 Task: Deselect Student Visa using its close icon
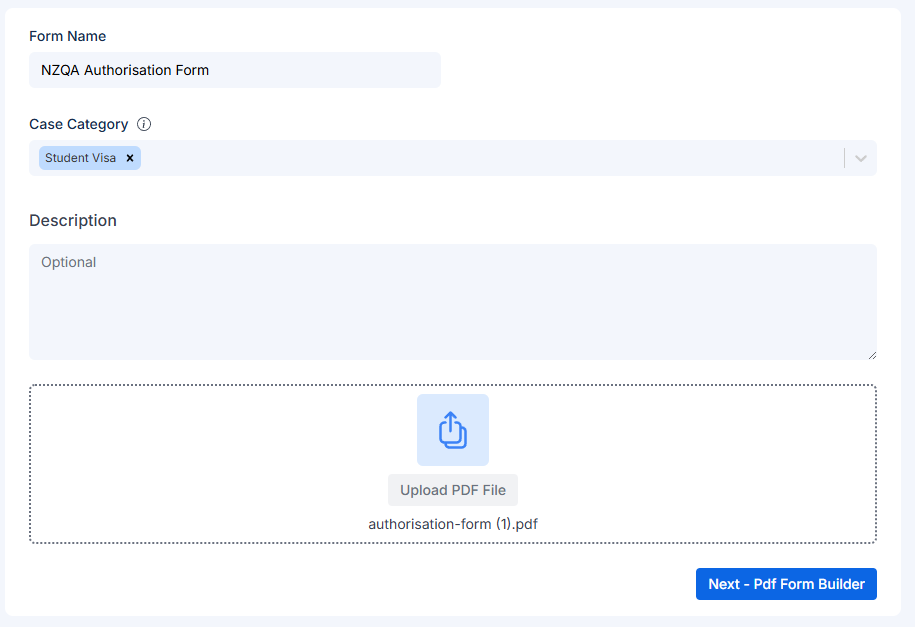point(130,158)
